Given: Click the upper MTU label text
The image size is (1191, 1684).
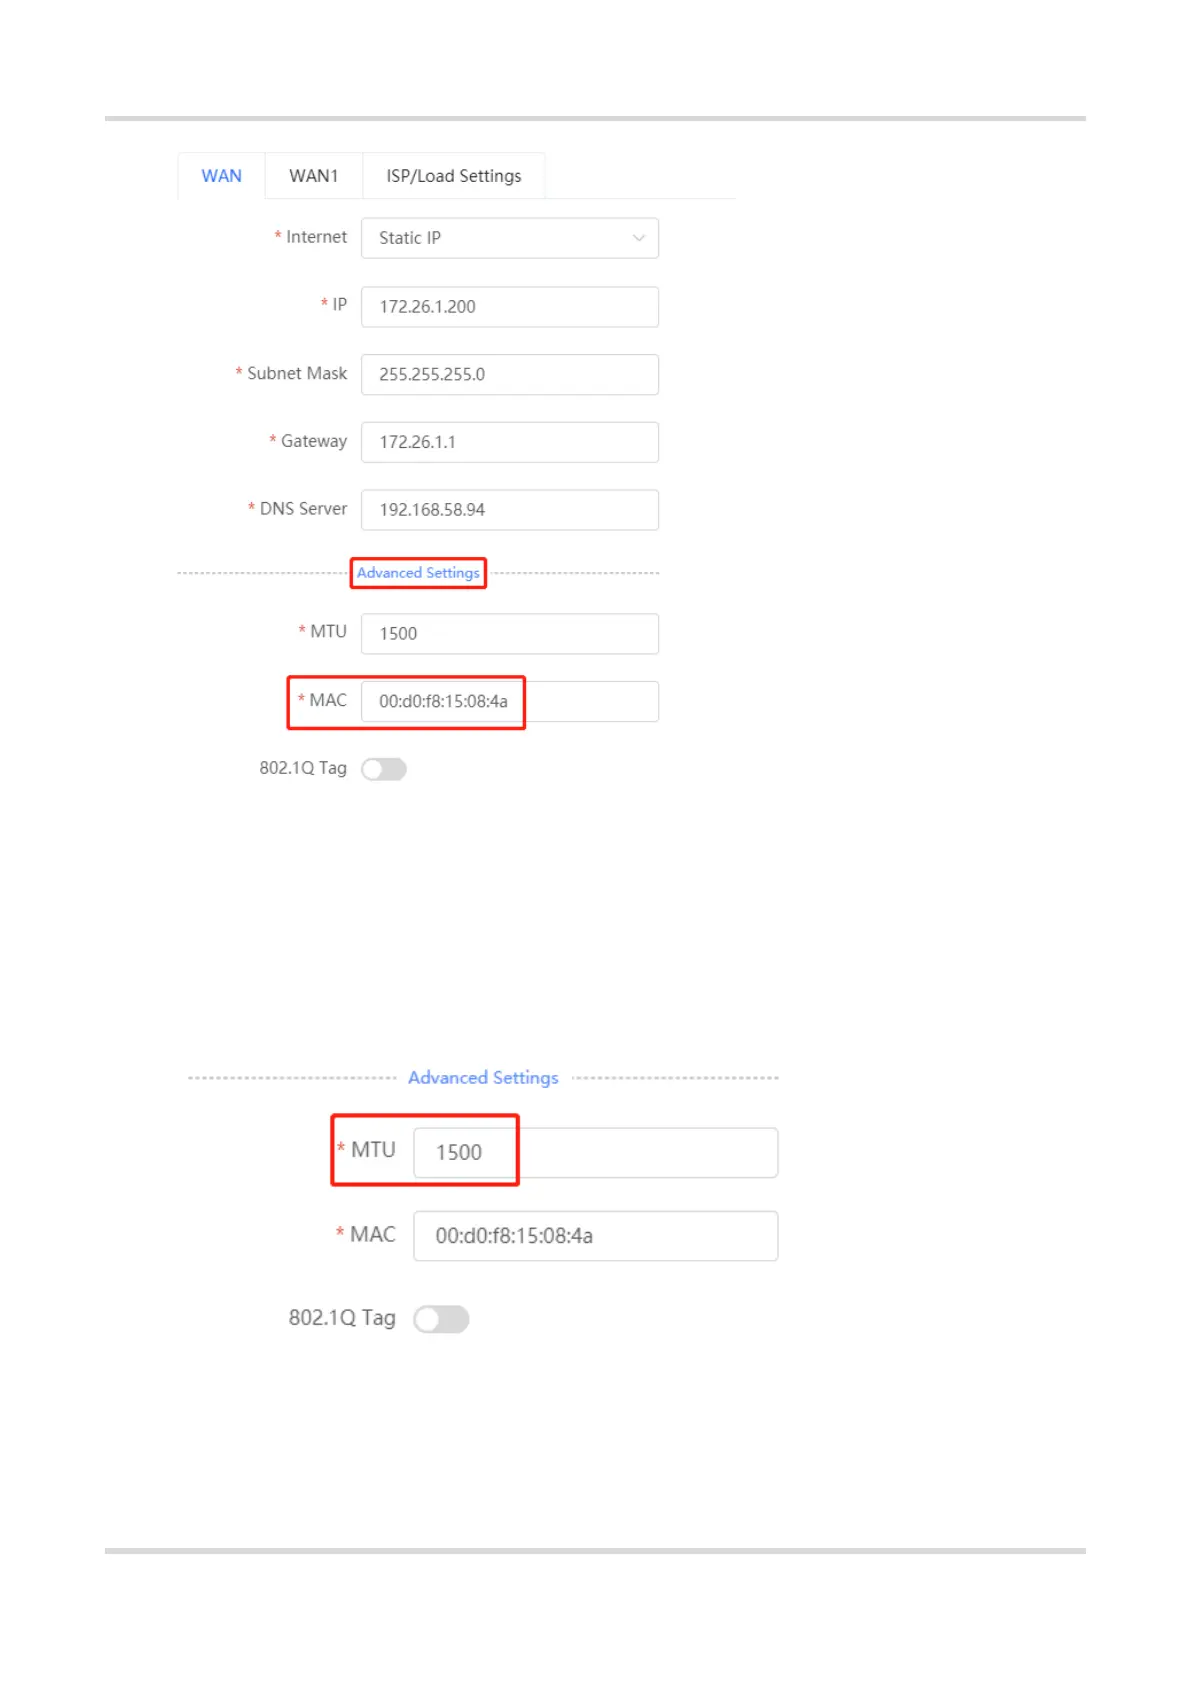Looking at the screenshot, I should coord(328,632).
